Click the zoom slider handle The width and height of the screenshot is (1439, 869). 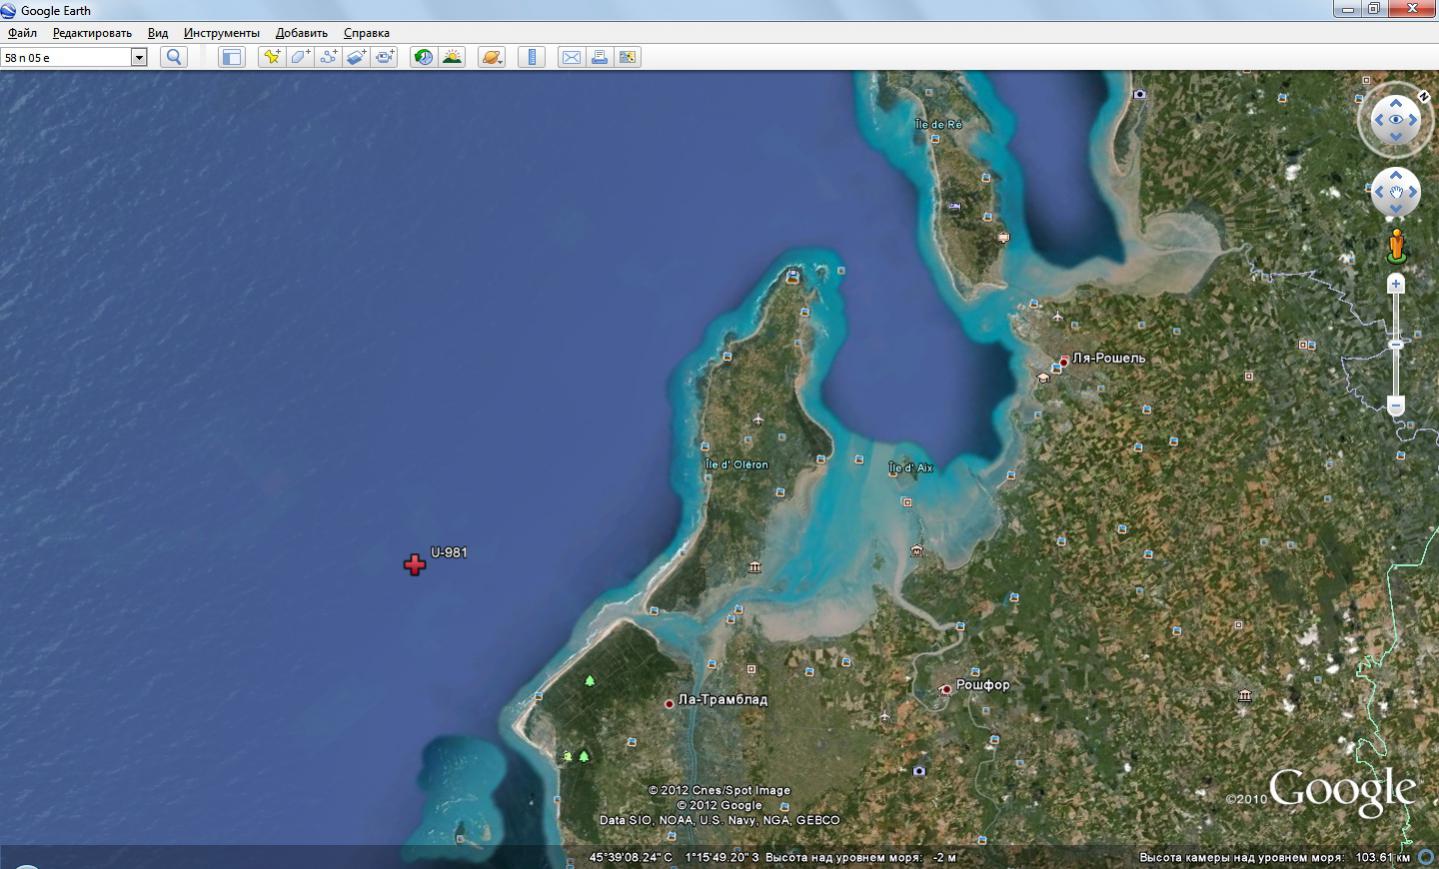click(x=1396, y=344)
